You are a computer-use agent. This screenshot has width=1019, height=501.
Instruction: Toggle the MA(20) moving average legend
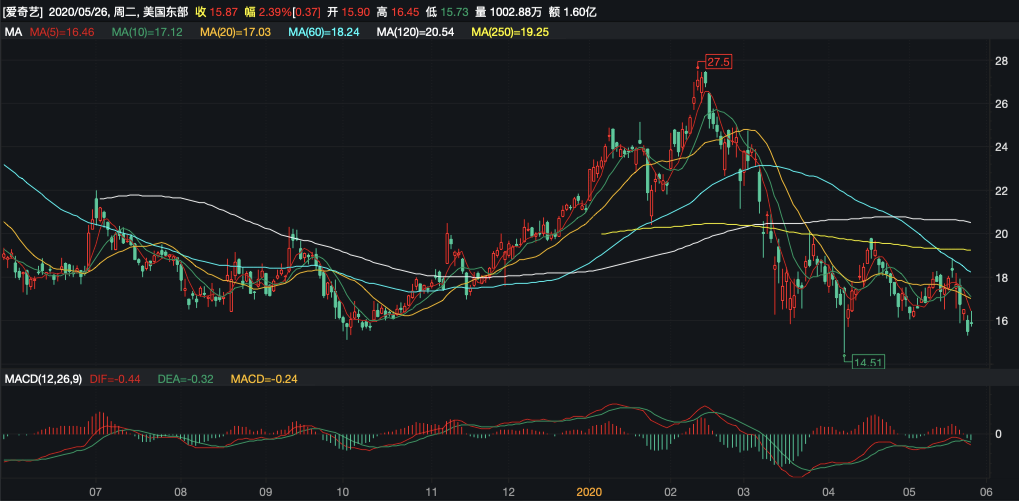click(237, 33)
